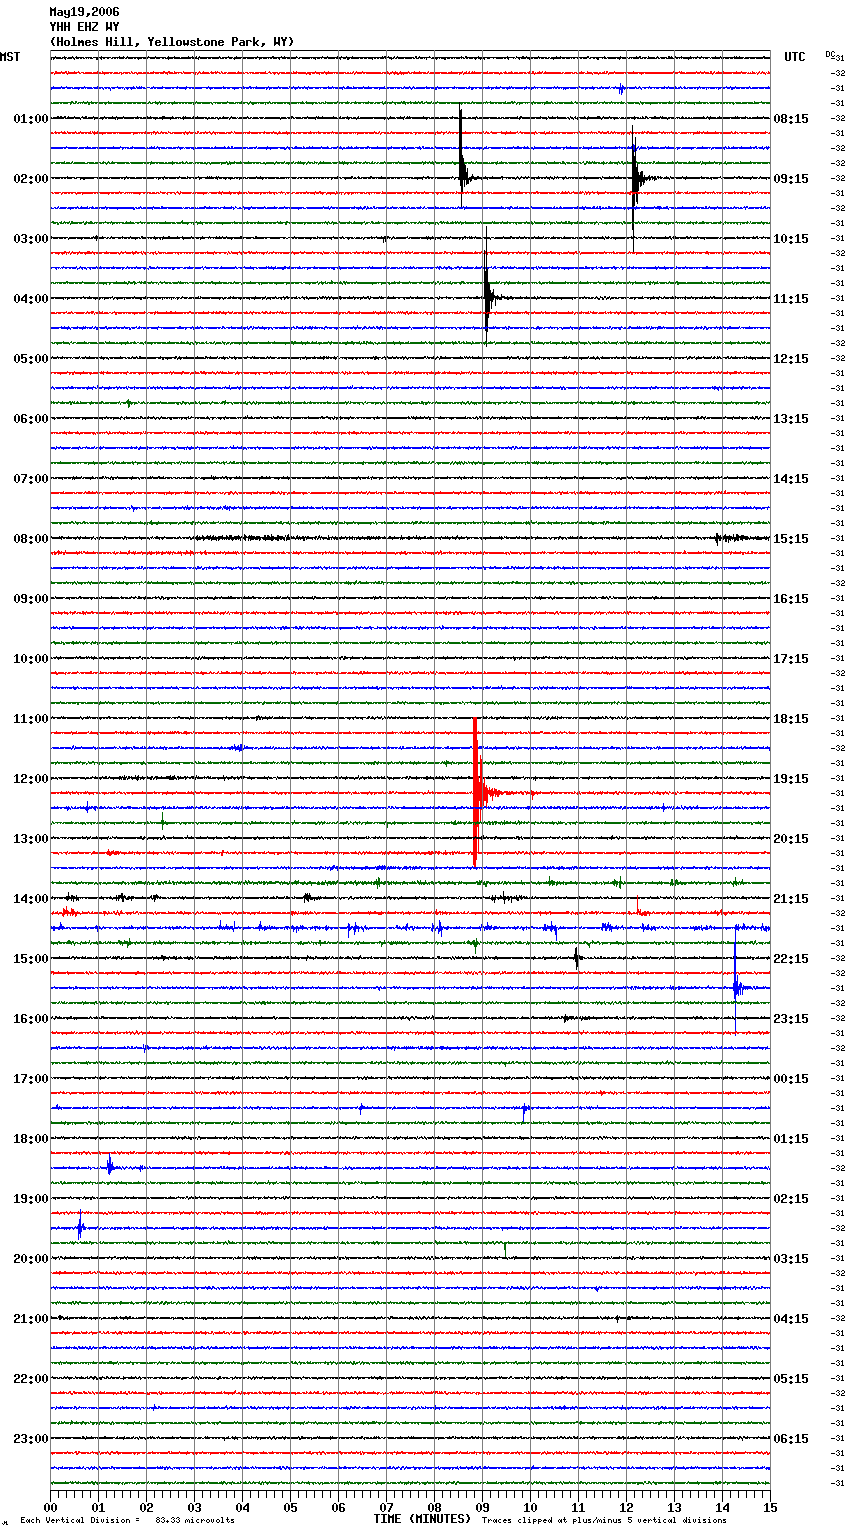The width and height of the screenshot is (850, 1534).
Task: Select the 20:00 MST time label
Action: click(31, 1259)
